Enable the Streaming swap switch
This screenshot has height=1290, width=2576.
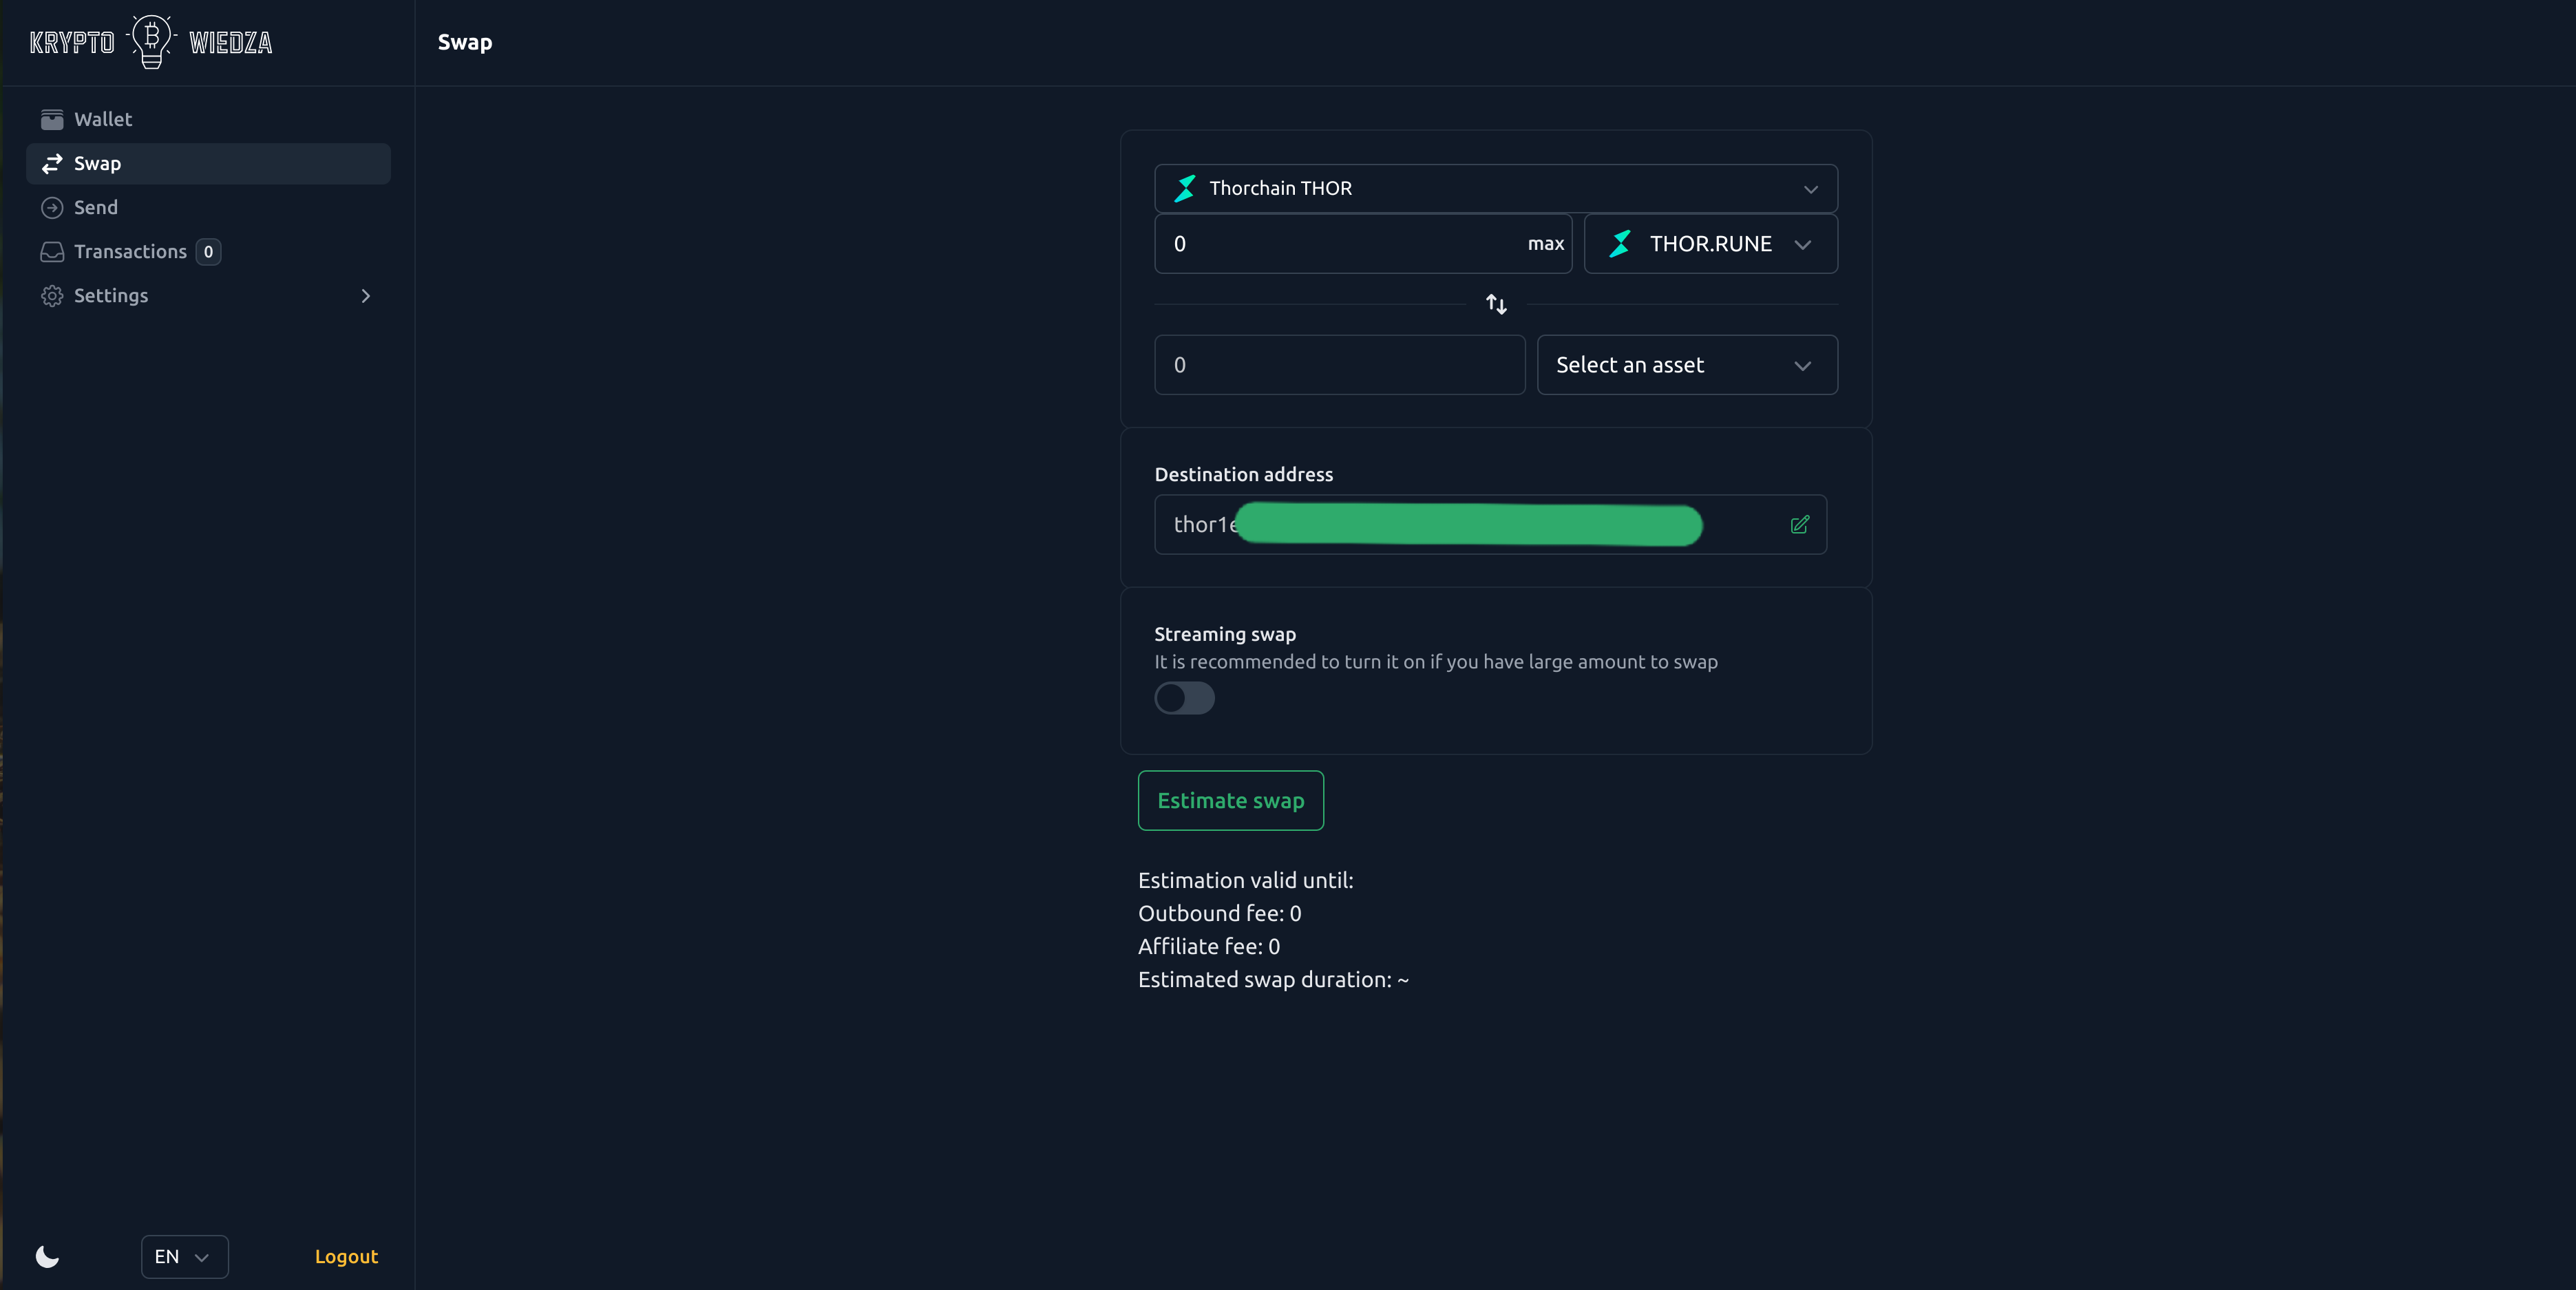[1184, 697]
